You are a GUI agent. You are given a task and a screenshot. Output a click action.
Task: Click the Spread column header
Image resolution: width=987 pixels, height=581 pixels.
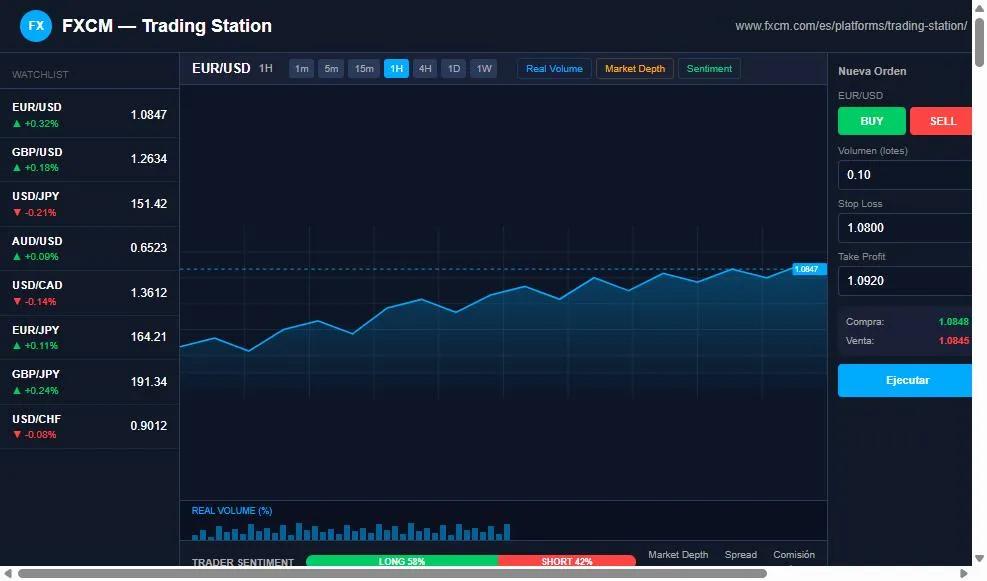(740, 555)
